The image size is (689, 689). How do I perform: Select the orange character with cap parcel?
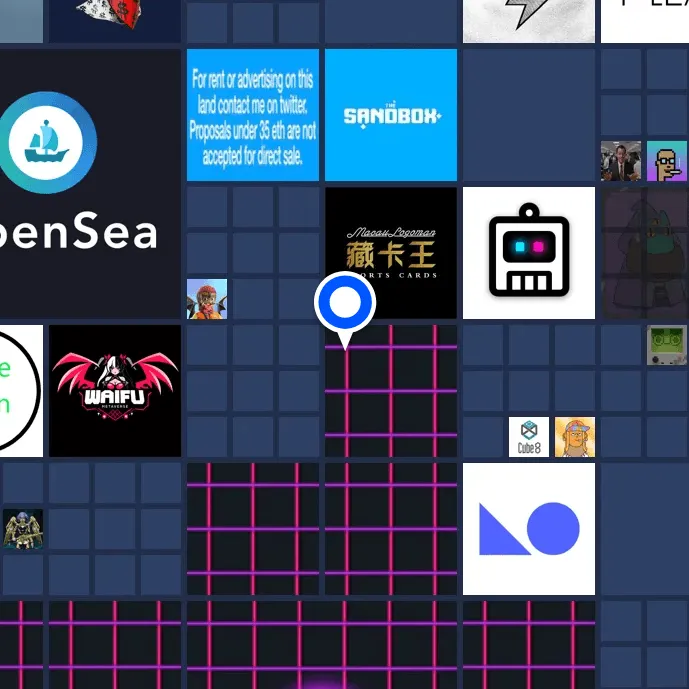(575, 437)
